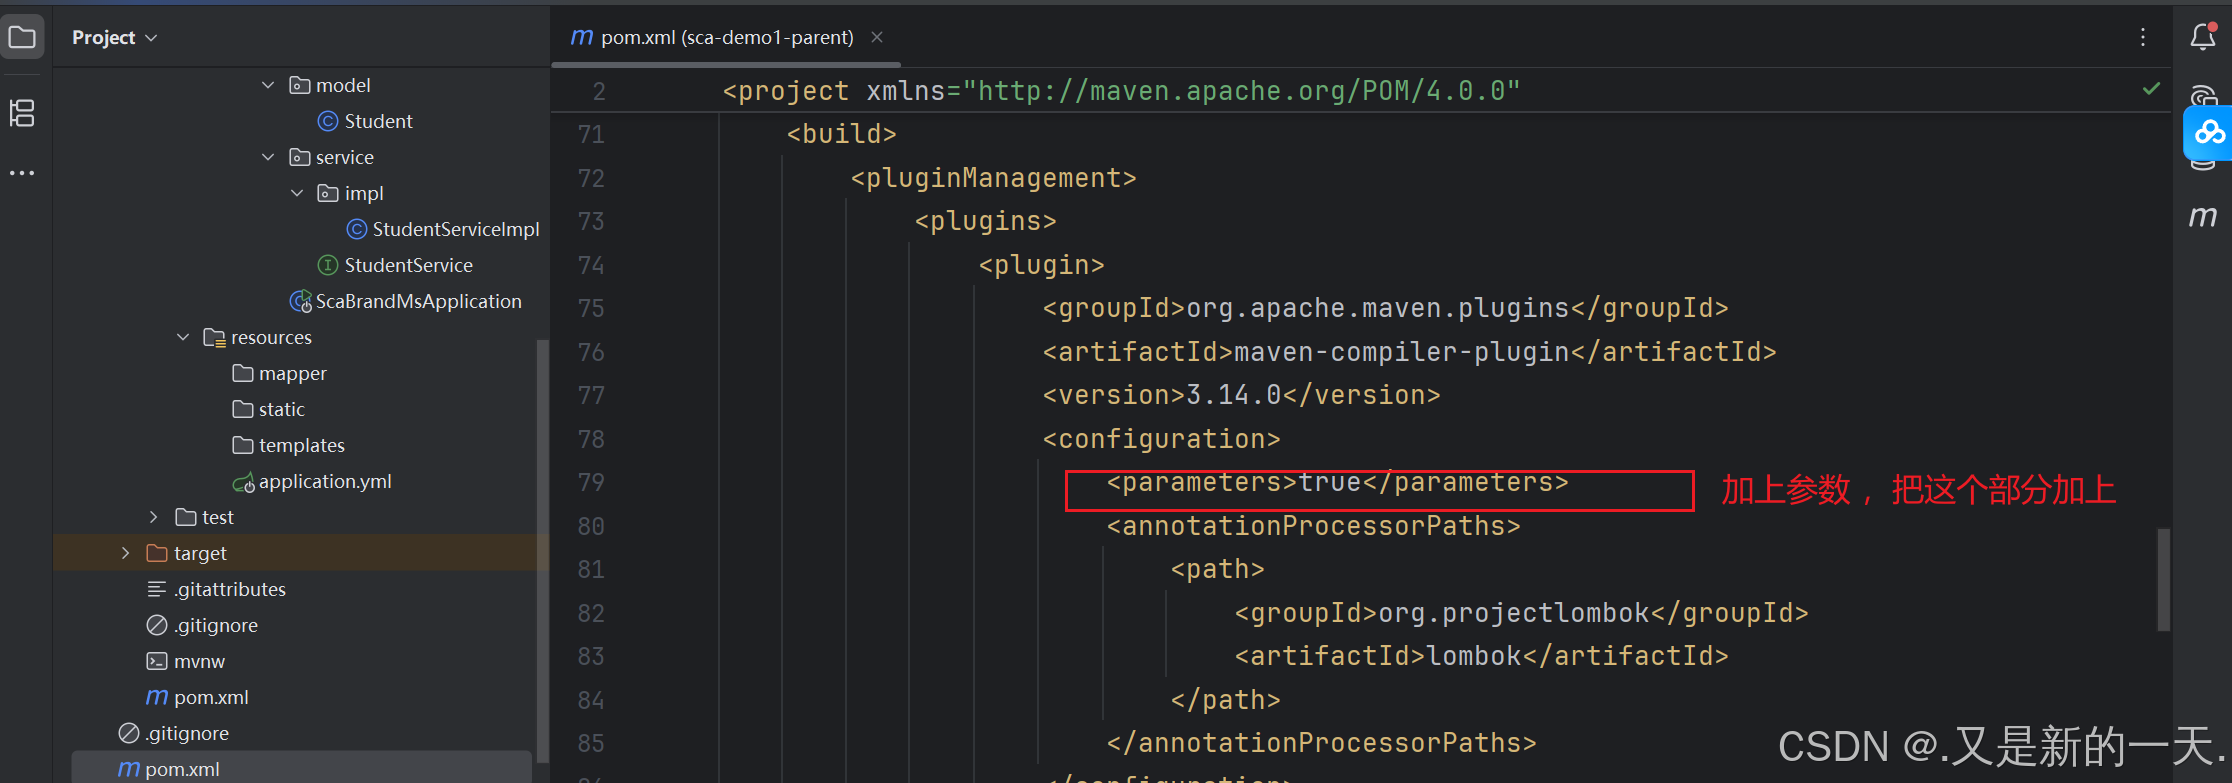Click the editor vertical scrollbar thumb
2232x783 pixels.
(2164, 580)
